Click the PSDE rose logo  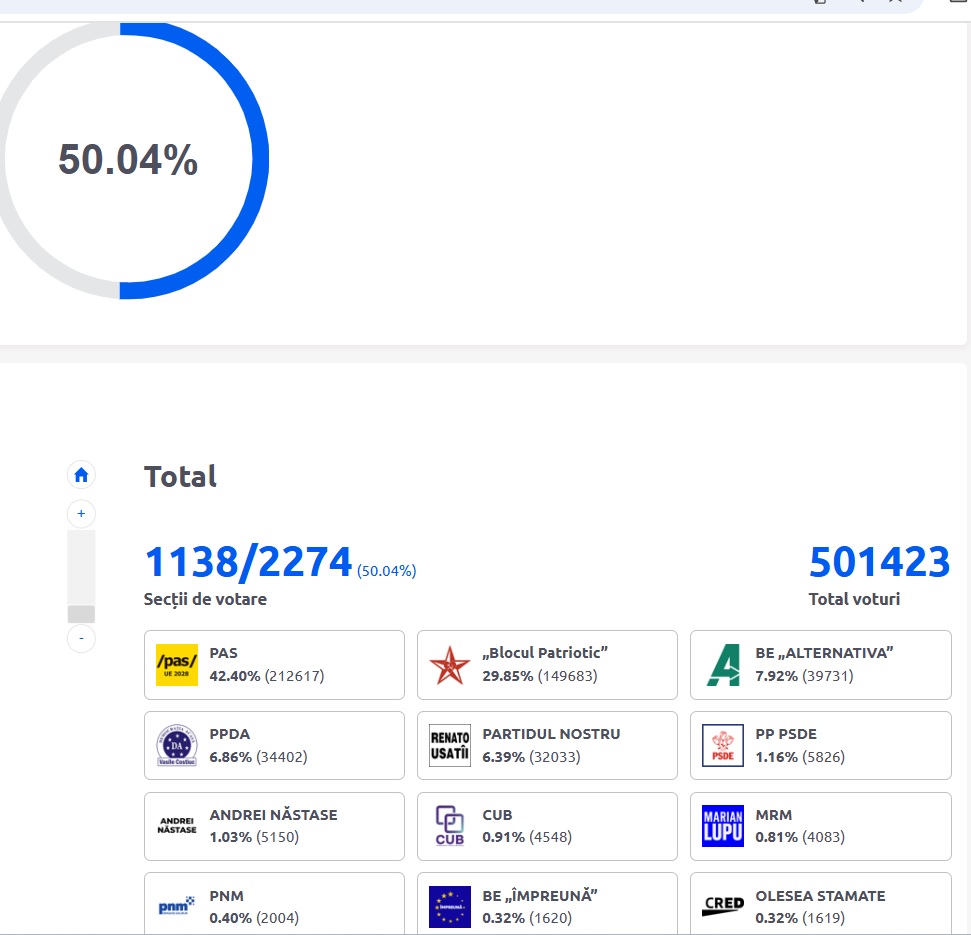722,746
